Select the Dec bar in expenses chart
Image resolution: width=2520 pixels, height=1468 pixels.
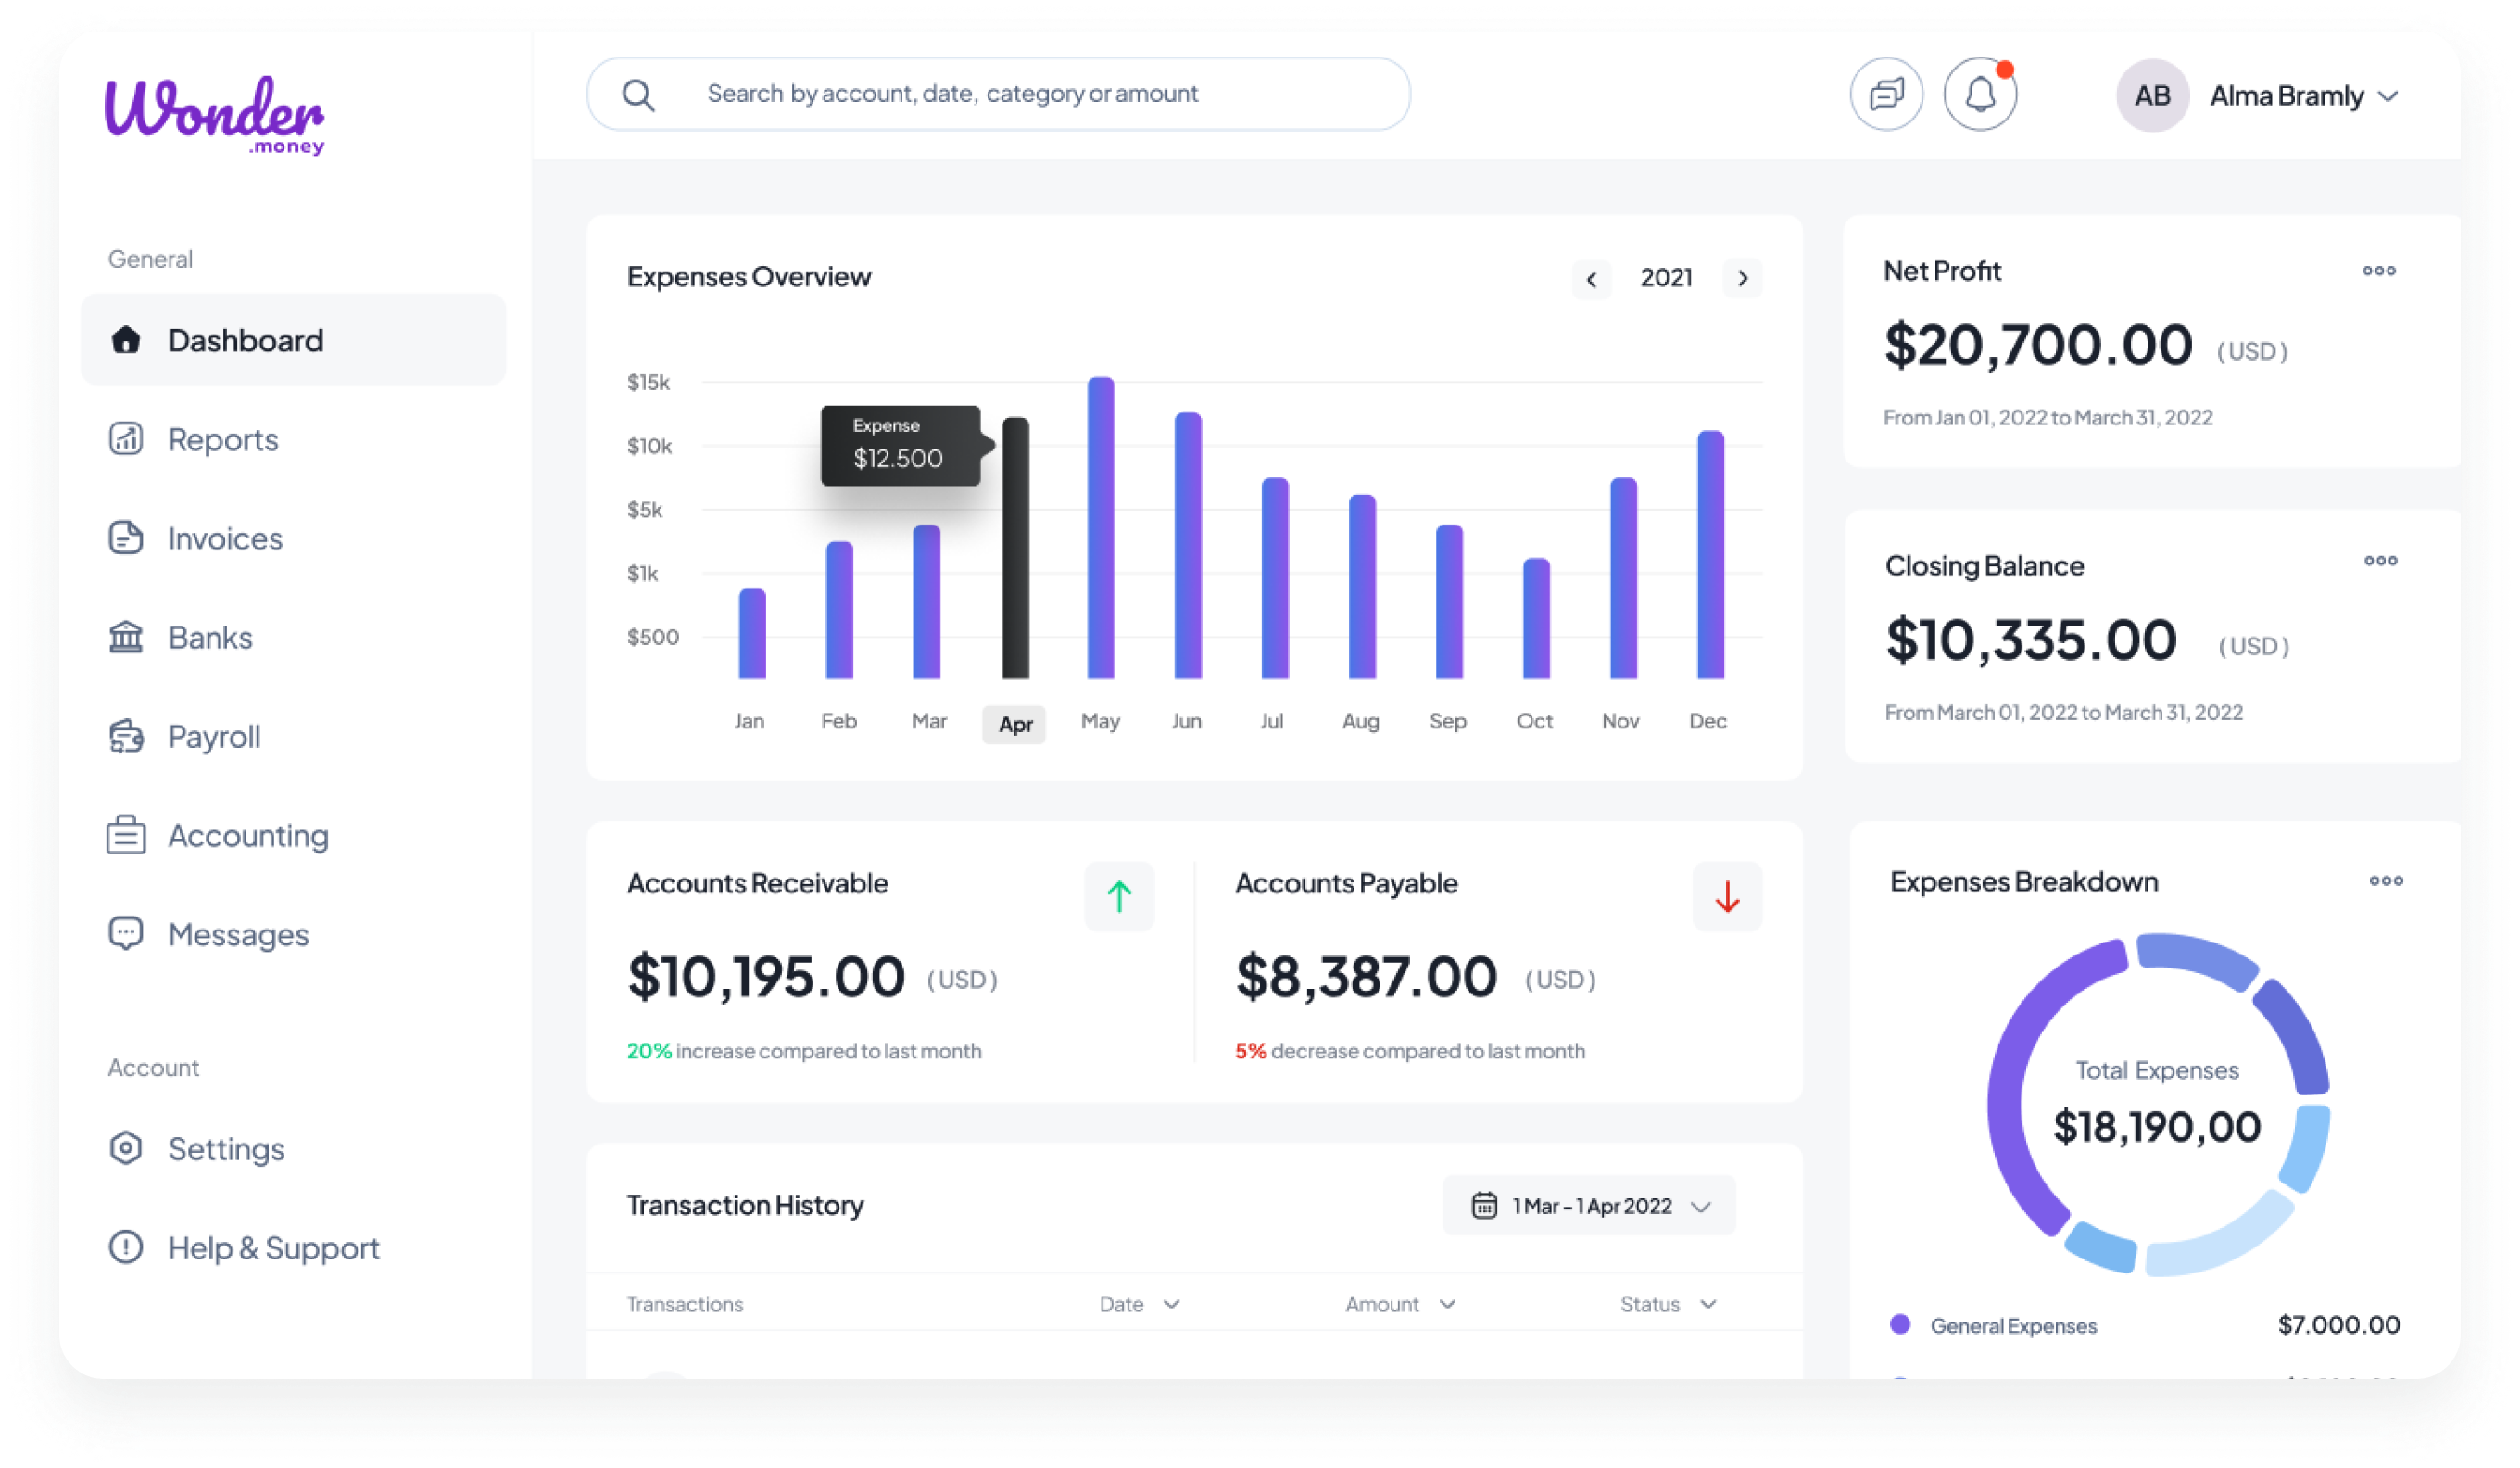pos(1710,555)
